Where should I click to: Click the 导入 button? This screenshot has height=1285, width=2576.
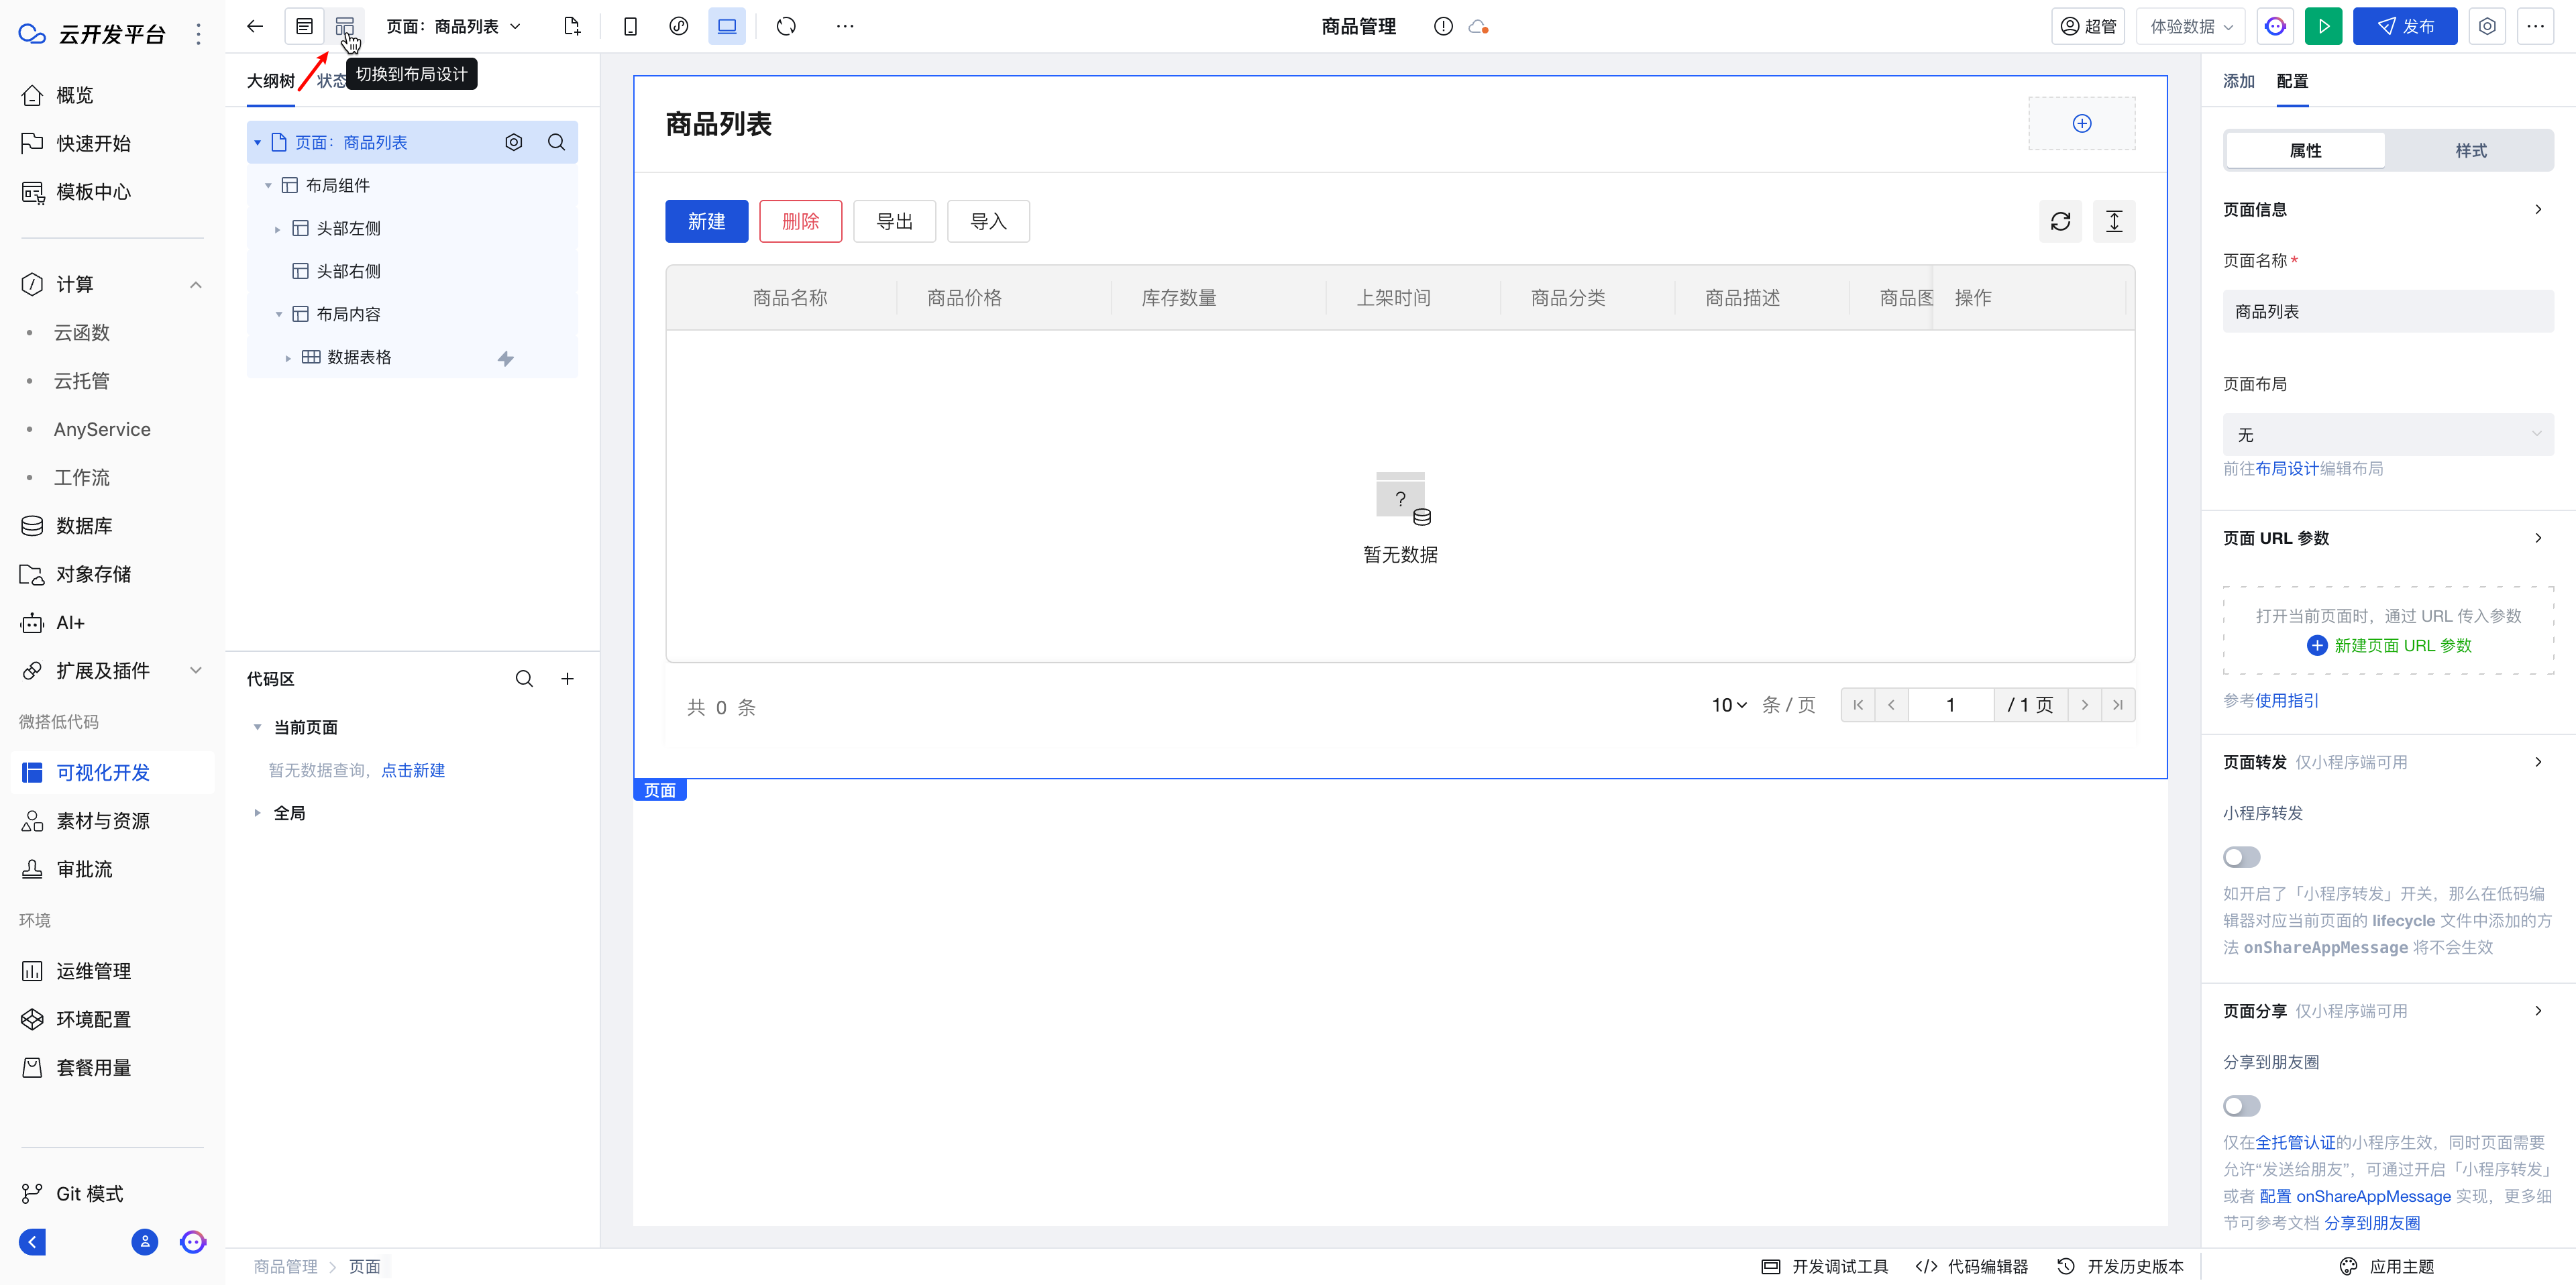(x=988, y=221)
